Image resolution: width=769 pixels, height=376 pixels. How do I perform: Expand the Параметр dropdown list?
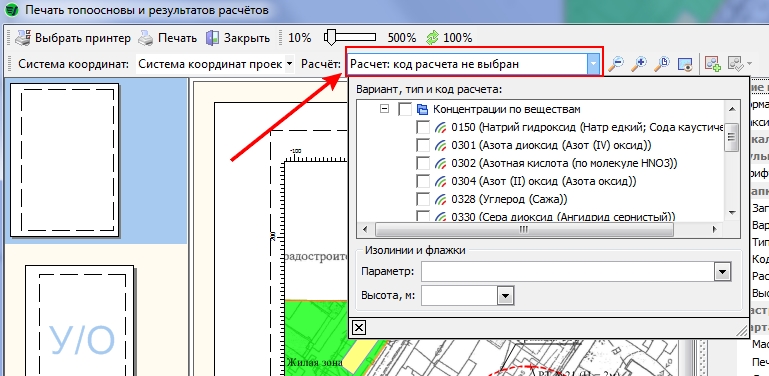click(x=722, y=272)
